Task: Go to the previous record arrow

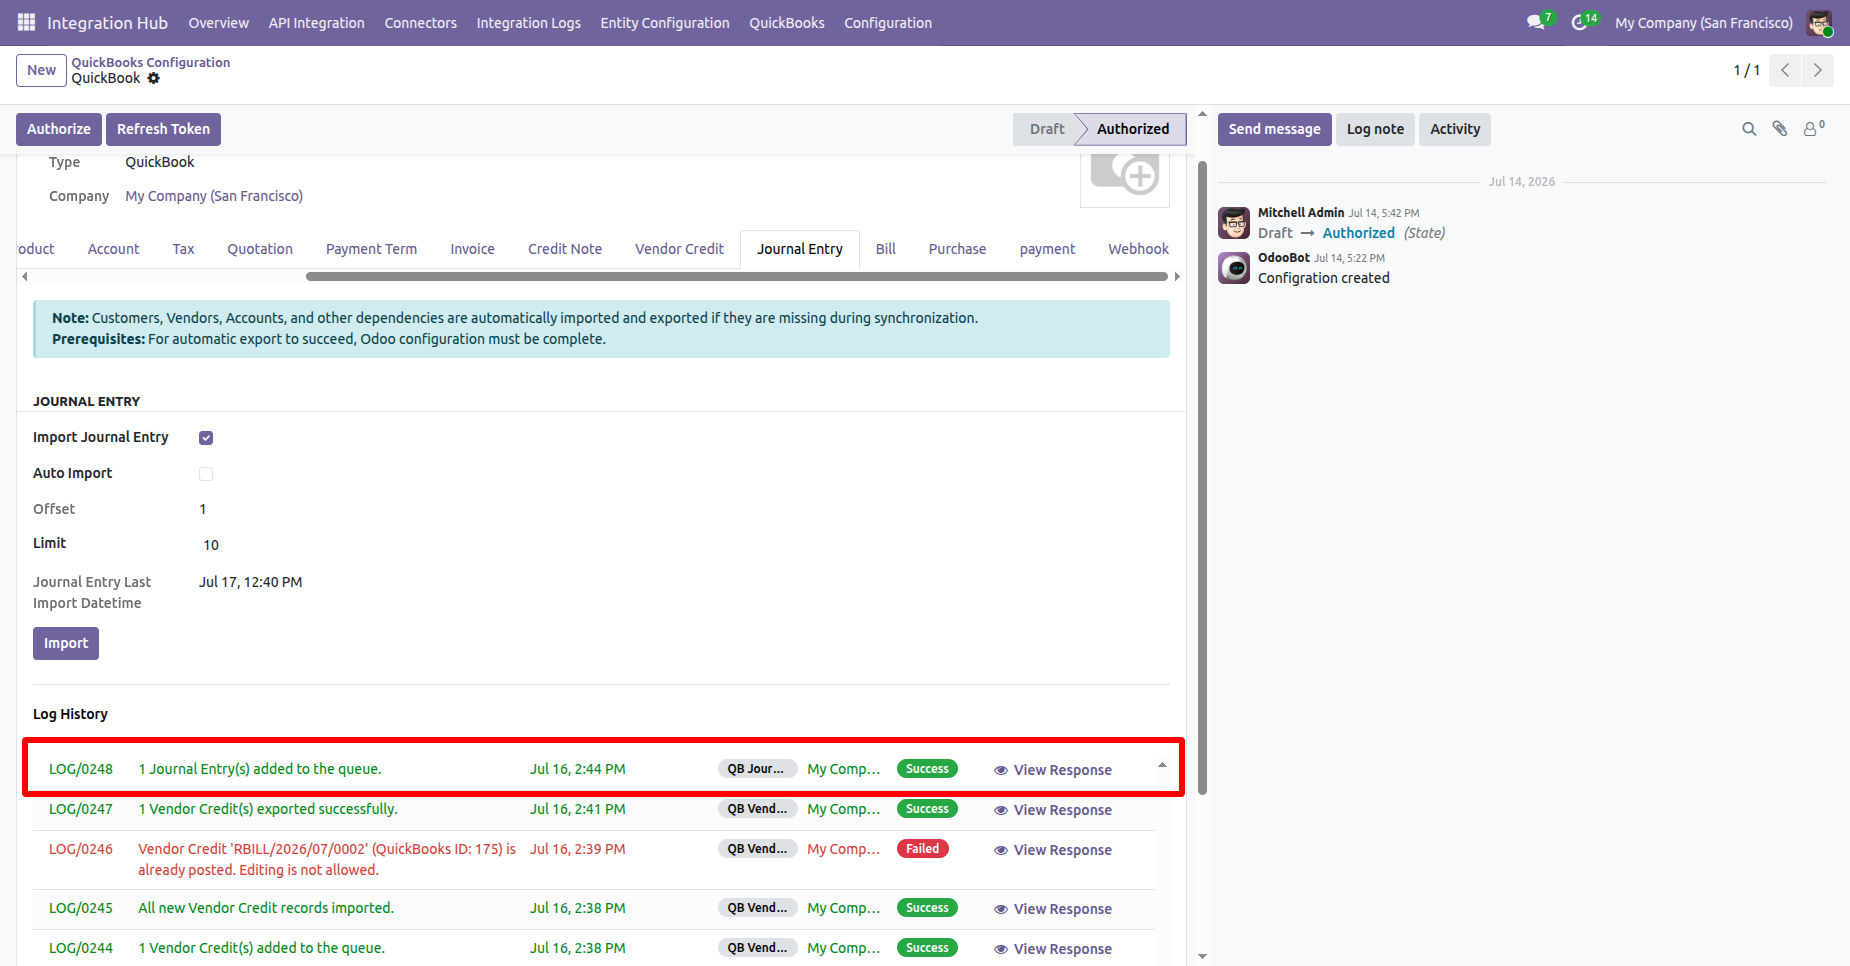Action: click(x=1785, y=70)
